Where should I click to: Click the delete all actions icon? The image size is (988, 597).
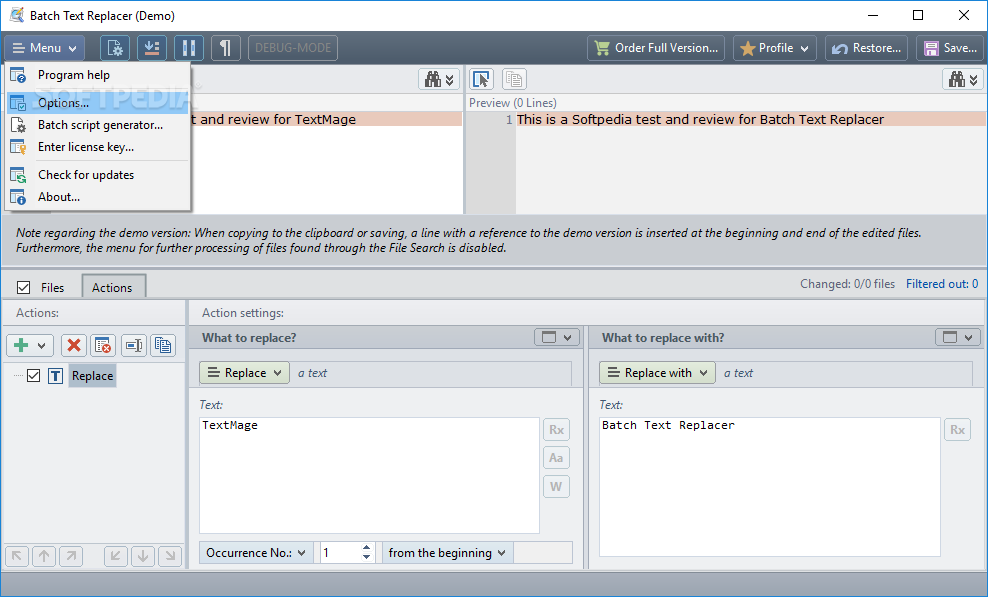103,345
